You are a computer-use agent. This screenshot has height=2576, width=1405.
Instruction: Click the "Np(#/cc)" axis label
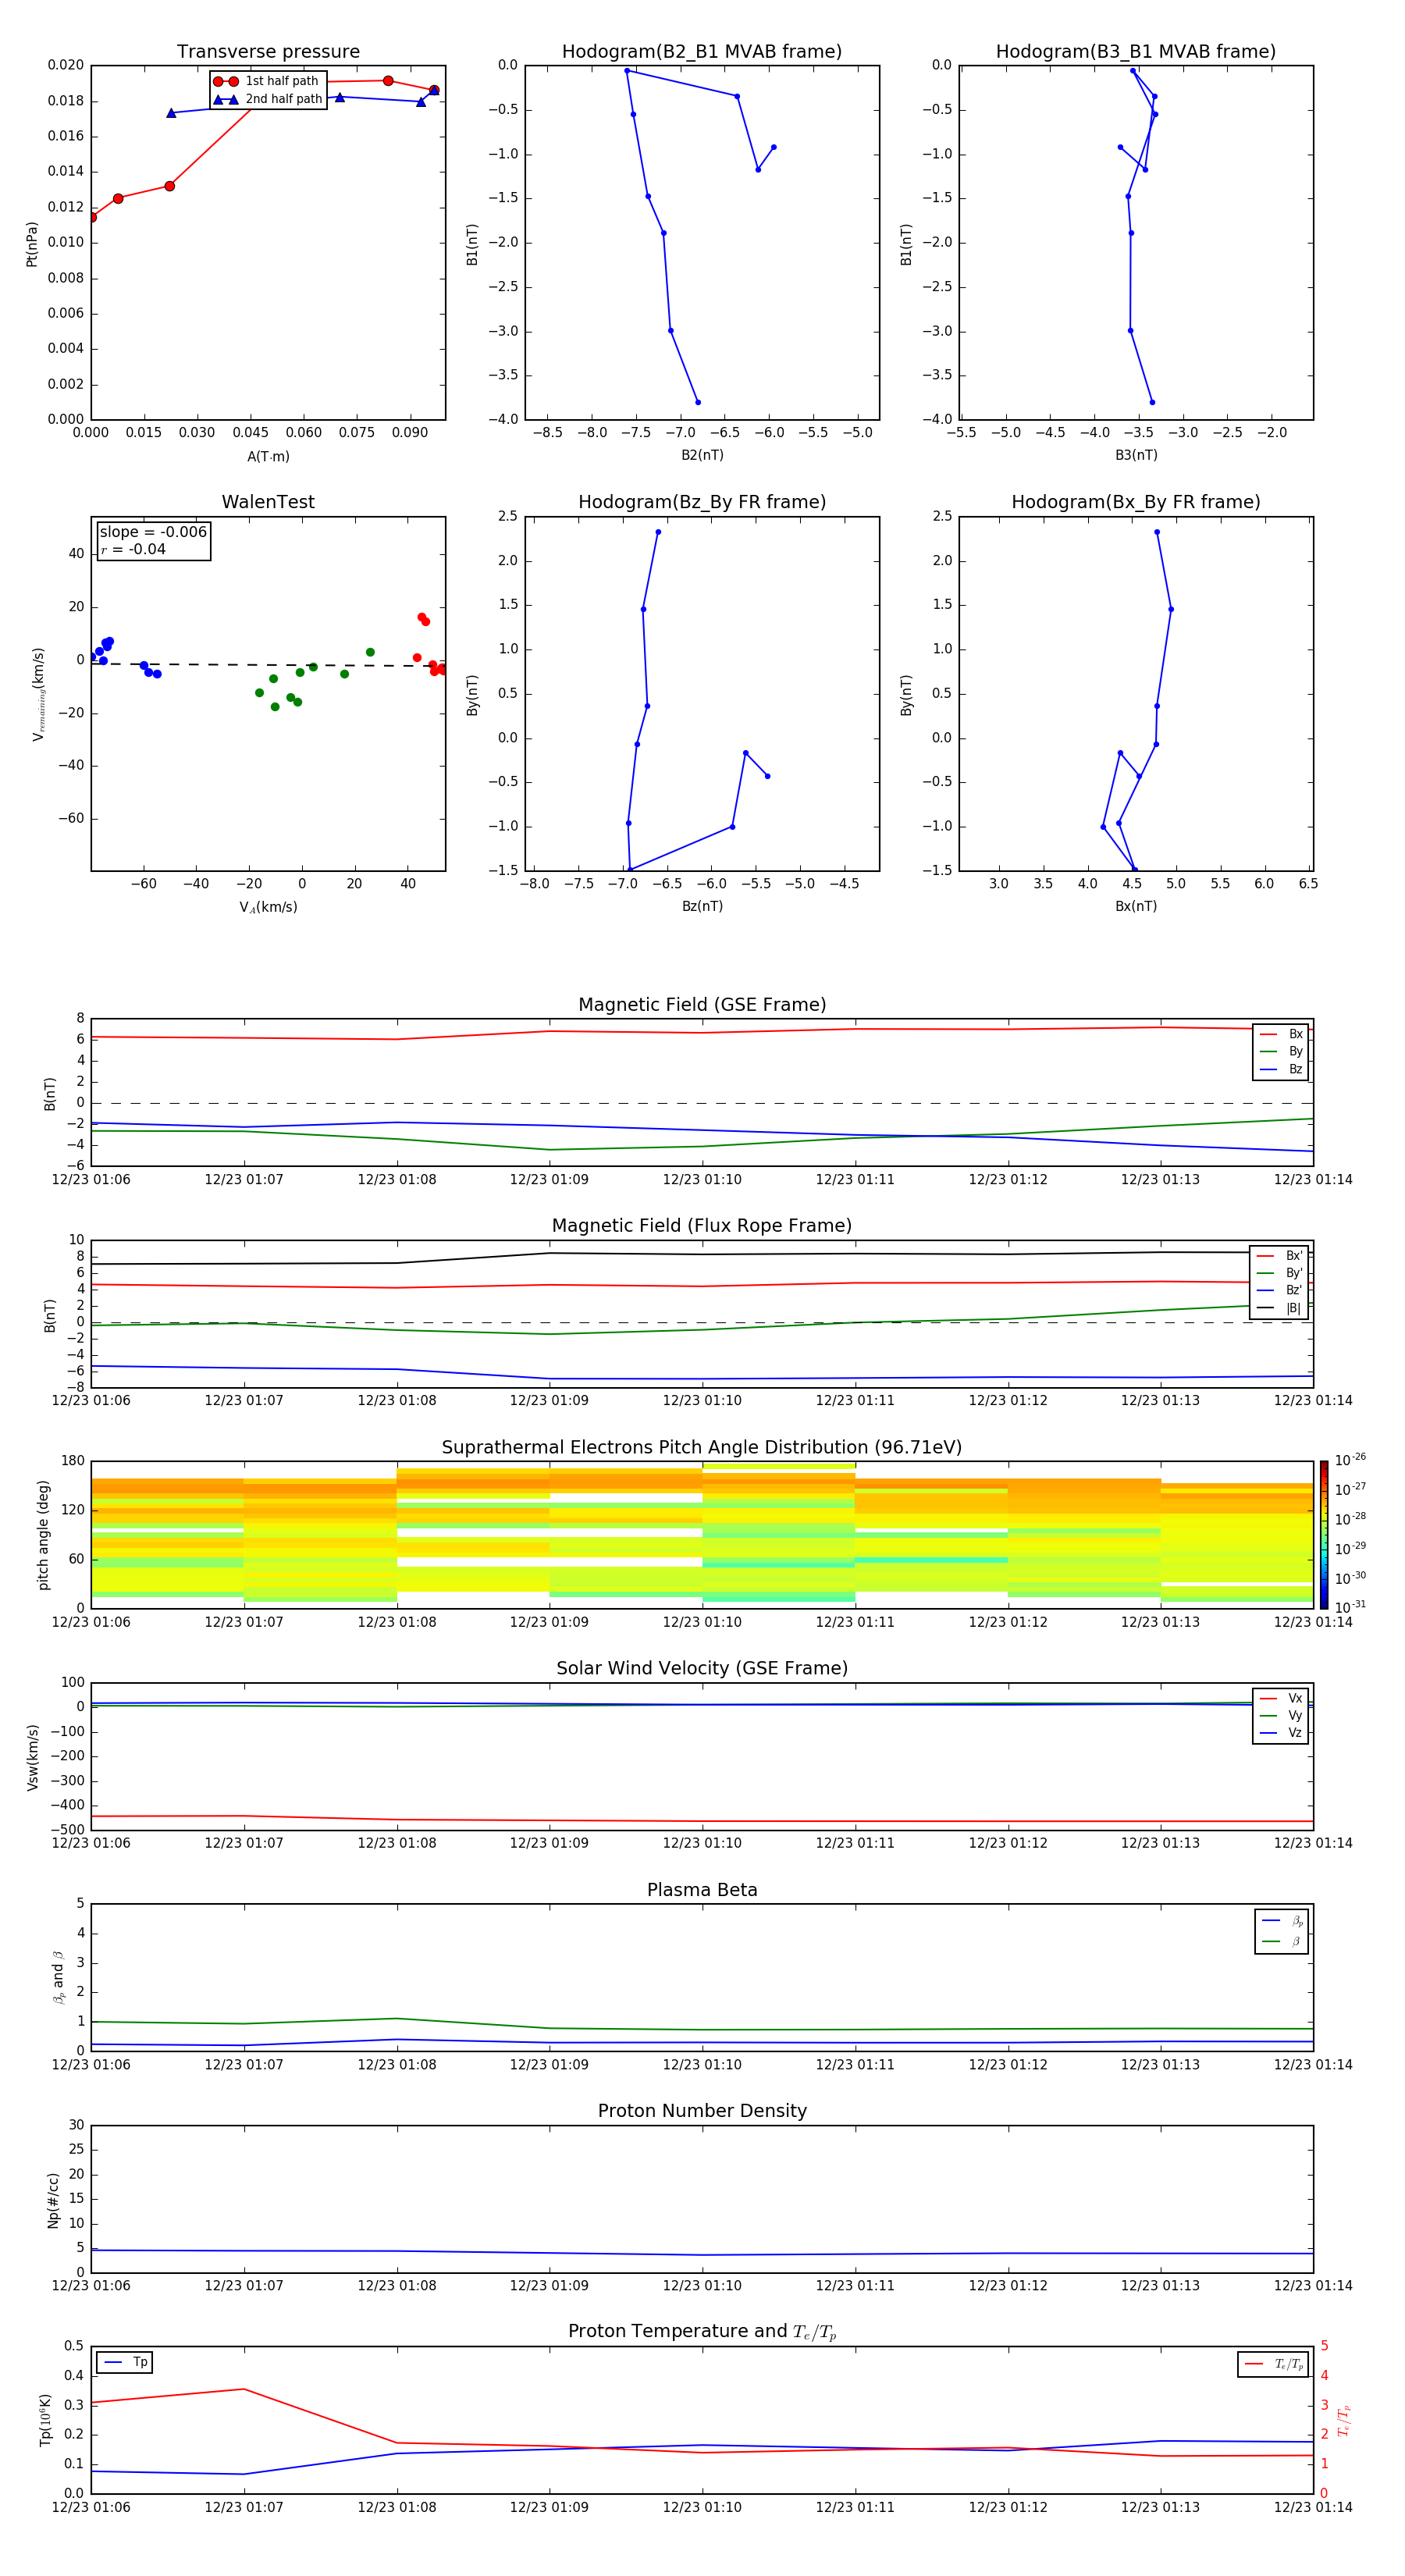[x=53, y=2200]
